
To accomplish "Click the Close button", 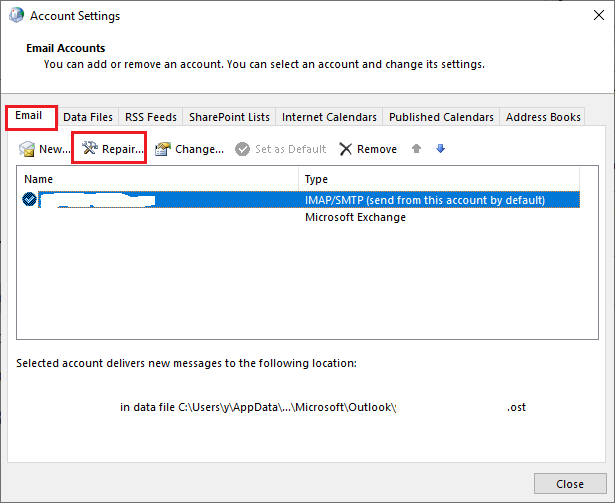I will click(x=570, y=484).
